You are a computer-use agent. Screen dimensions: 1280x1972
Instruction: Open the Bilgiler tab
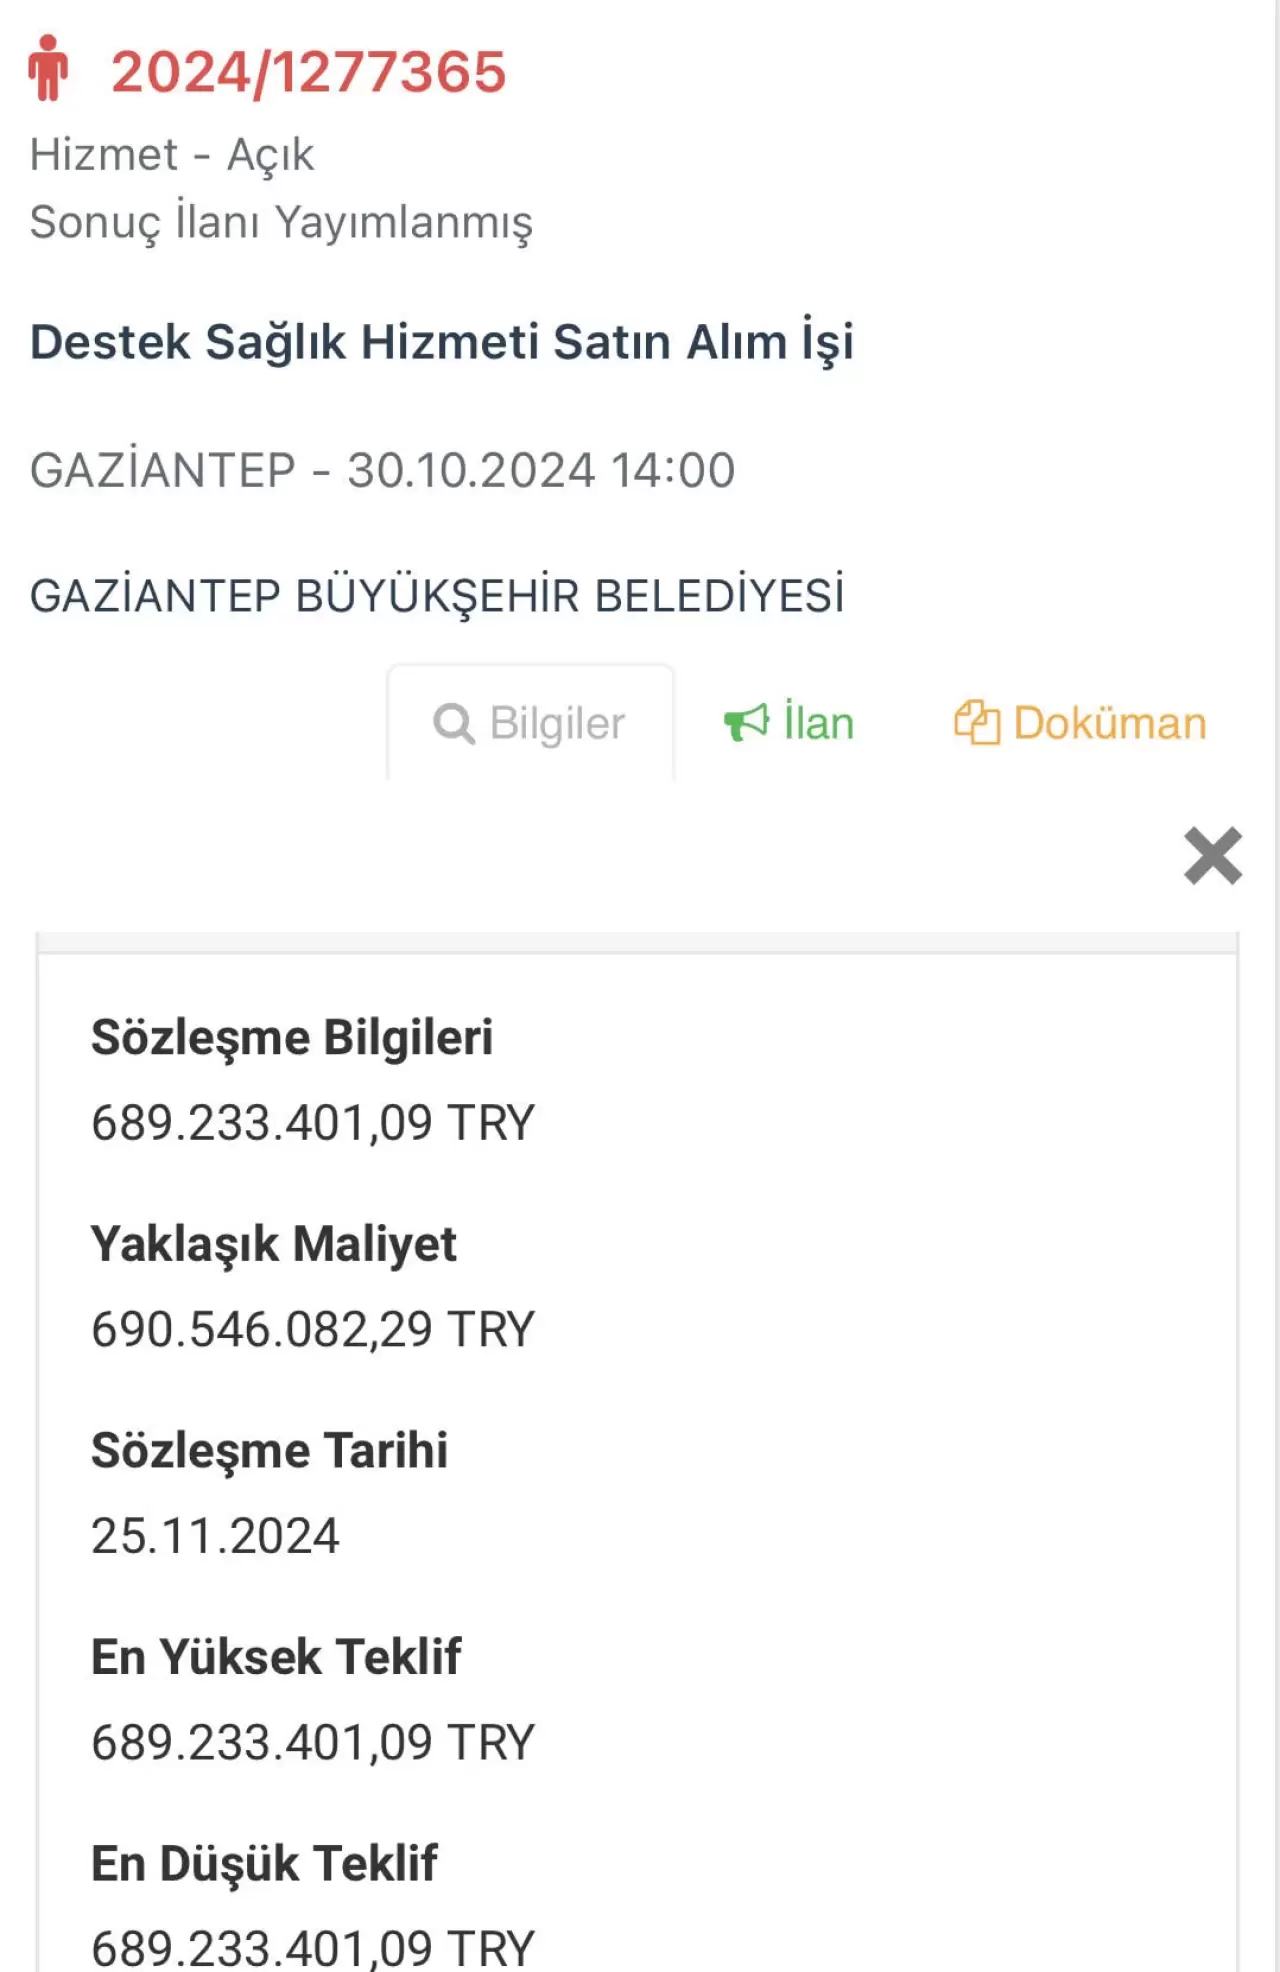point(556,723)
